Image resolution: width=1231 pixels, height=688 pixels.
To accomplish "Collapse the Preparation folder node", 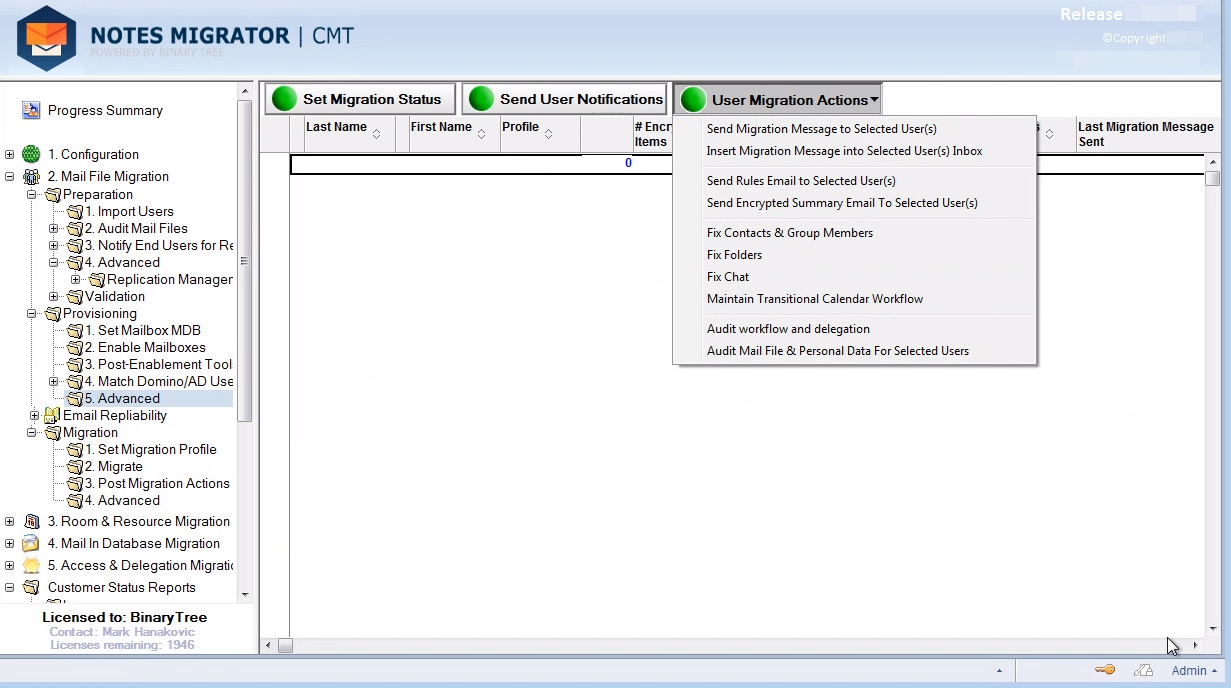I will 32,194.
